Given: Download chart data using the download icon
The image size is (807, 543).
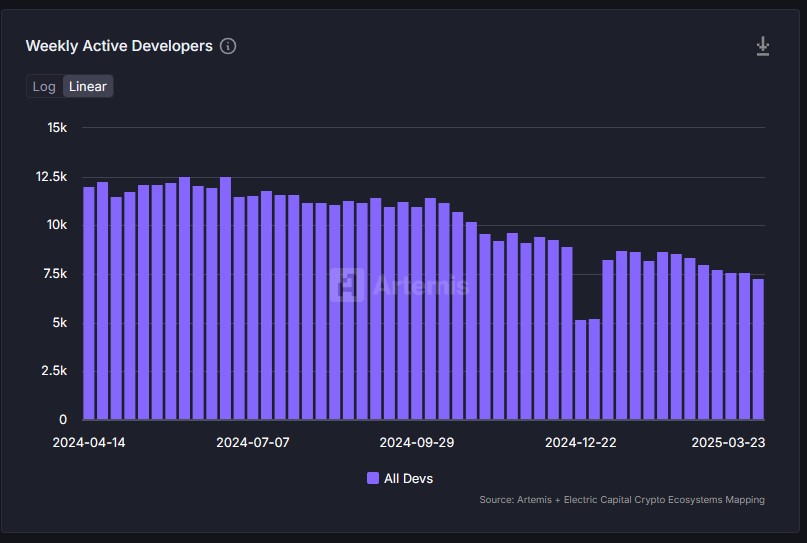Looking at the screenshot, I should coord(762,46).
